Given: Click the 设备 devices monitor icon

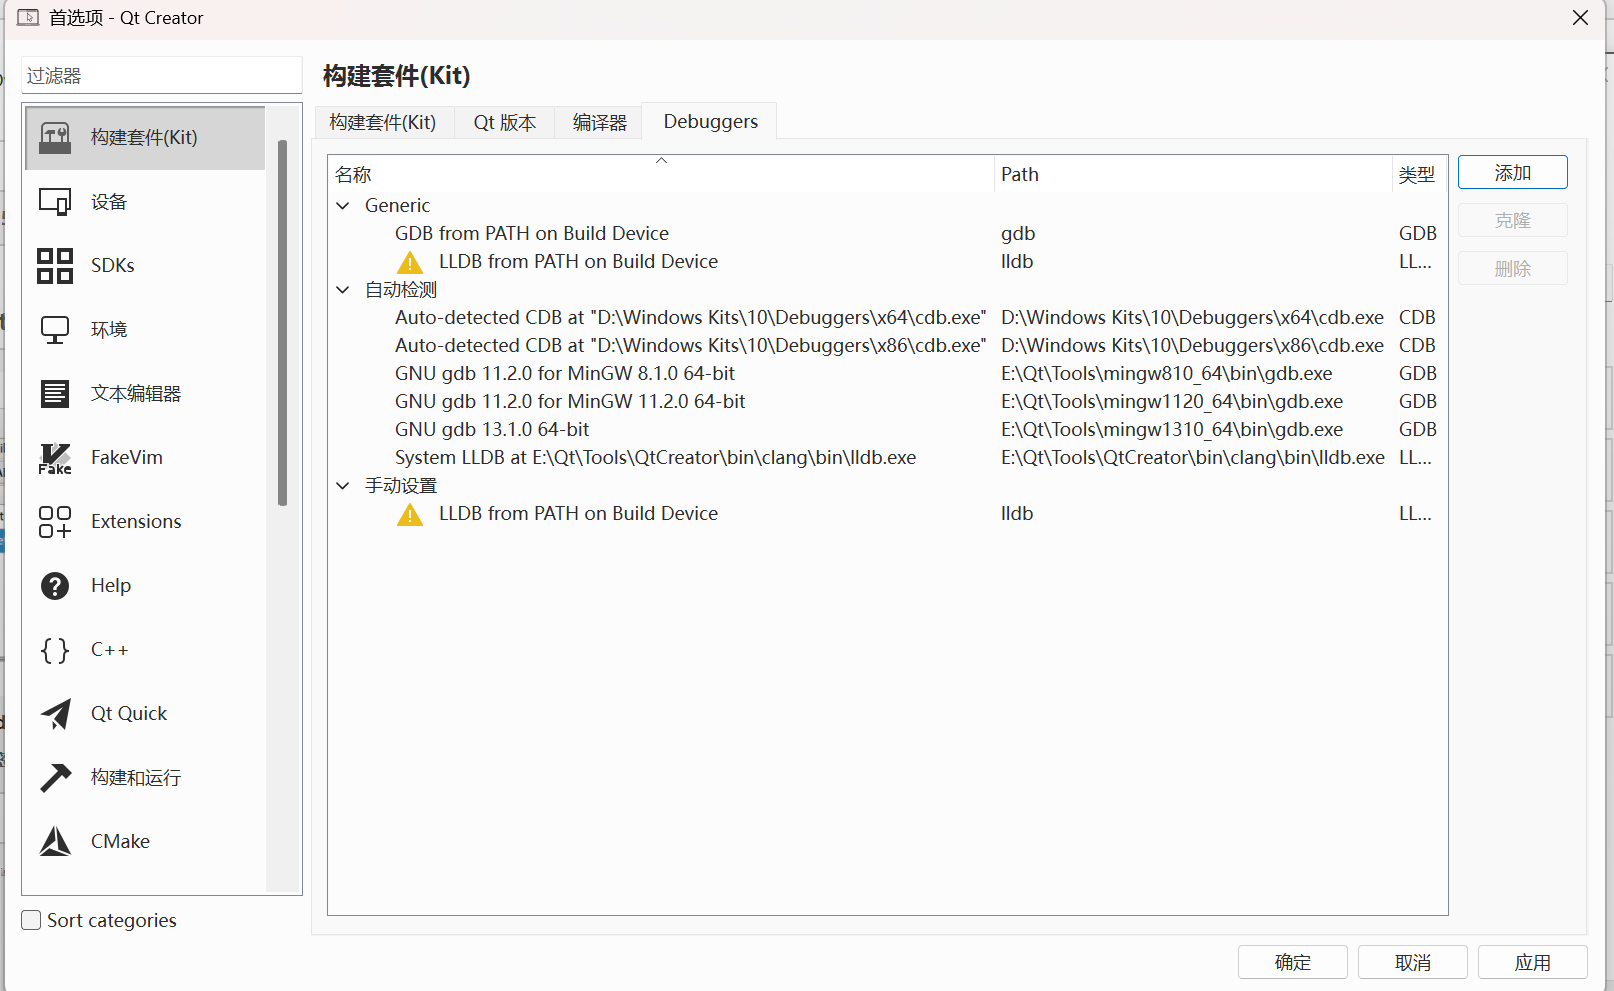Looking at the screenshot, I should (x=55, y=202).
